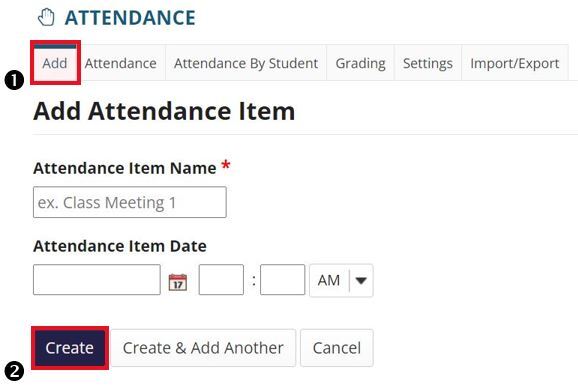The width and height of the screenshot is (578, 387).
Task: Switch to the Add tab
Action: click(x=55, y=63)
